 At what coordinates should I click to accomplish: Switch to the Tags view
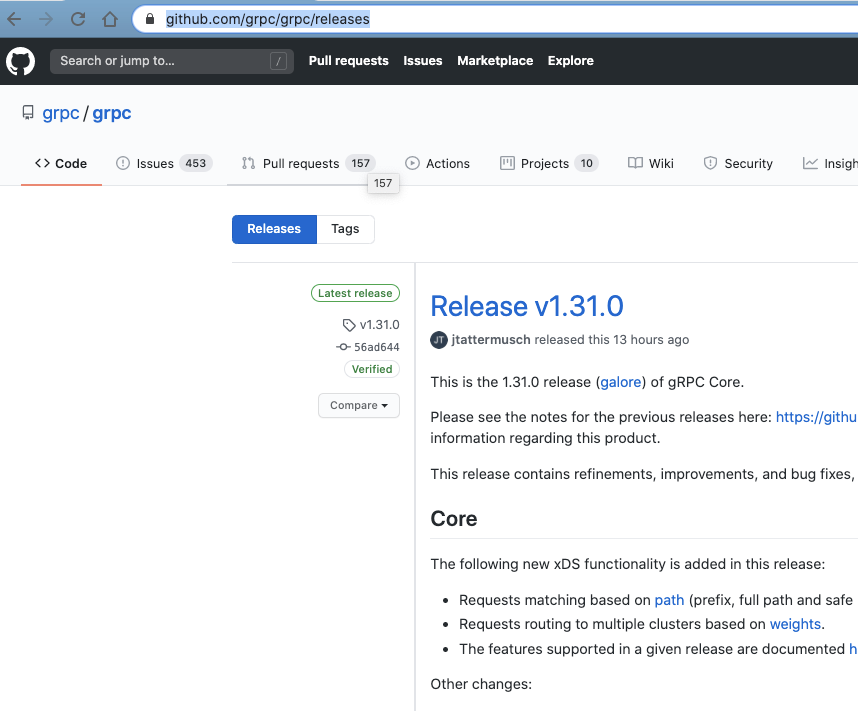(x=344, y=229)
